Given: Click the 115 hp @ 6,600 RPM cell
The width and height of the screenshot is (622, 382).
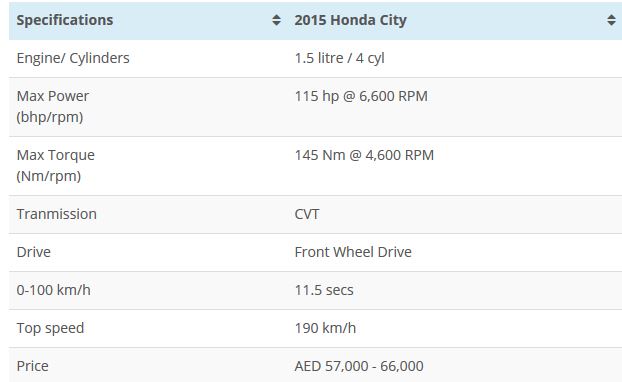Looking at the screenshot, I should click(361, 96).
